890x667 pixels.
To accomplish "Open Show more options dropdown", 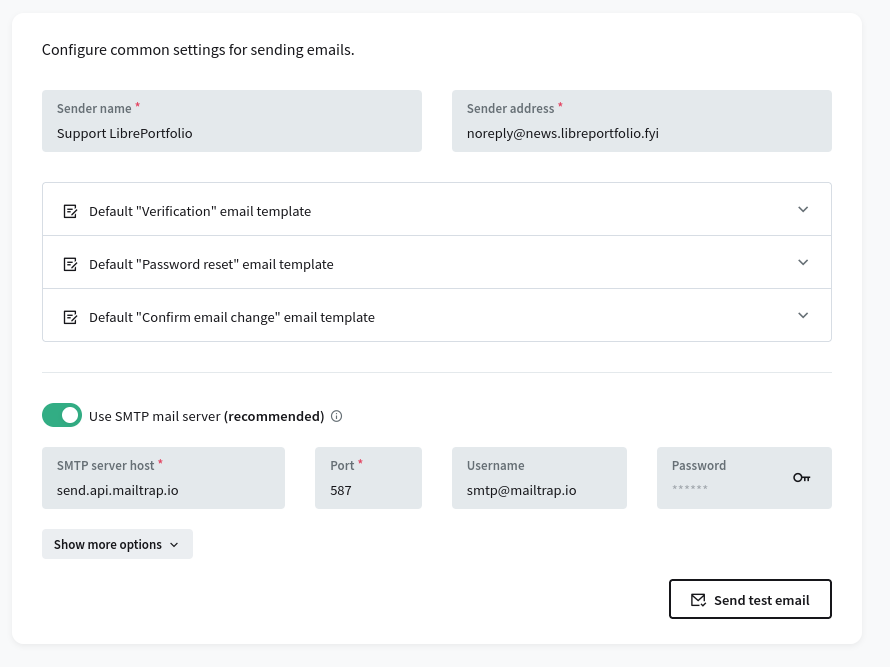I will [117, 544].
